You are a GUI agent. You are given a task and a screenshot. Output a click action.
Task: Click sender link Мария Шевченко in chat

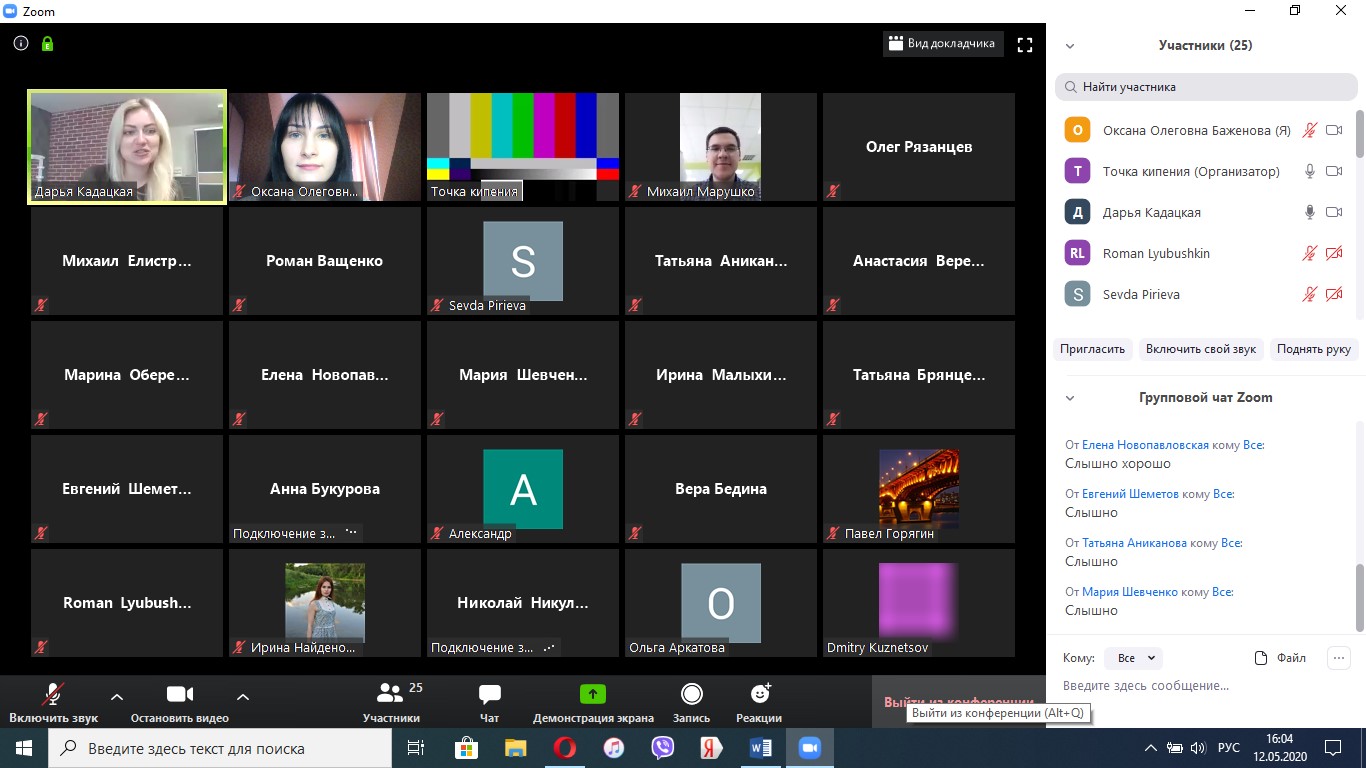[1130, 592]
